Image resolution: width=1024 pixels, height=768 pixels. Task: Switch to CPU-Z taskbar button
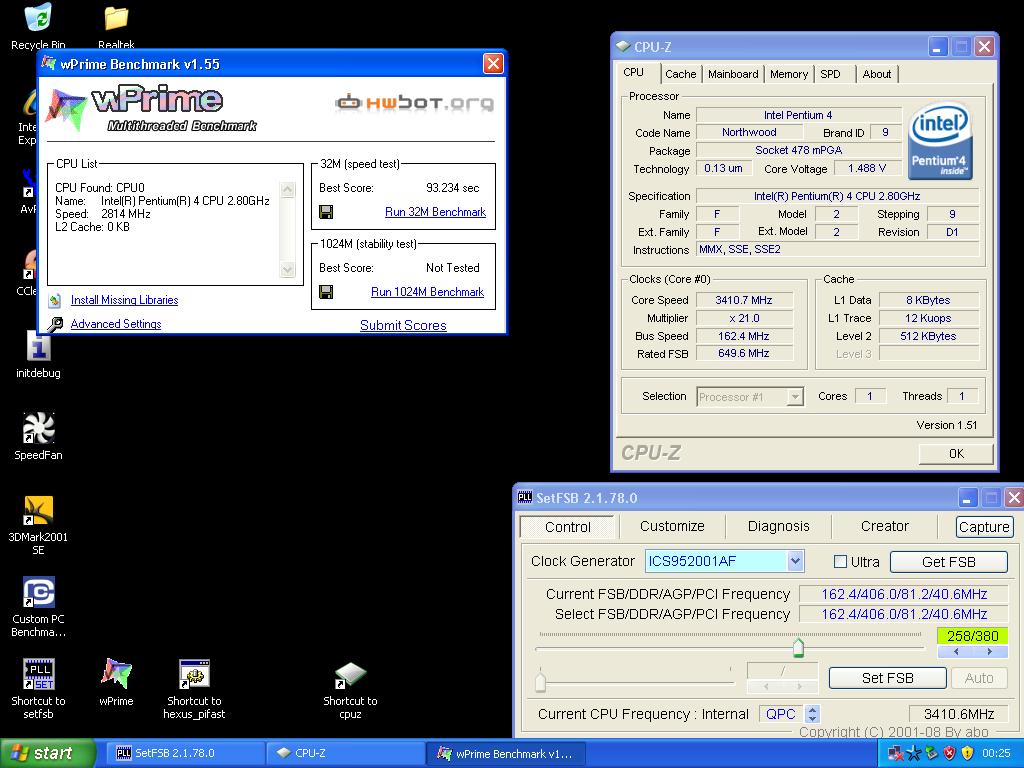[x=345, y=753]
